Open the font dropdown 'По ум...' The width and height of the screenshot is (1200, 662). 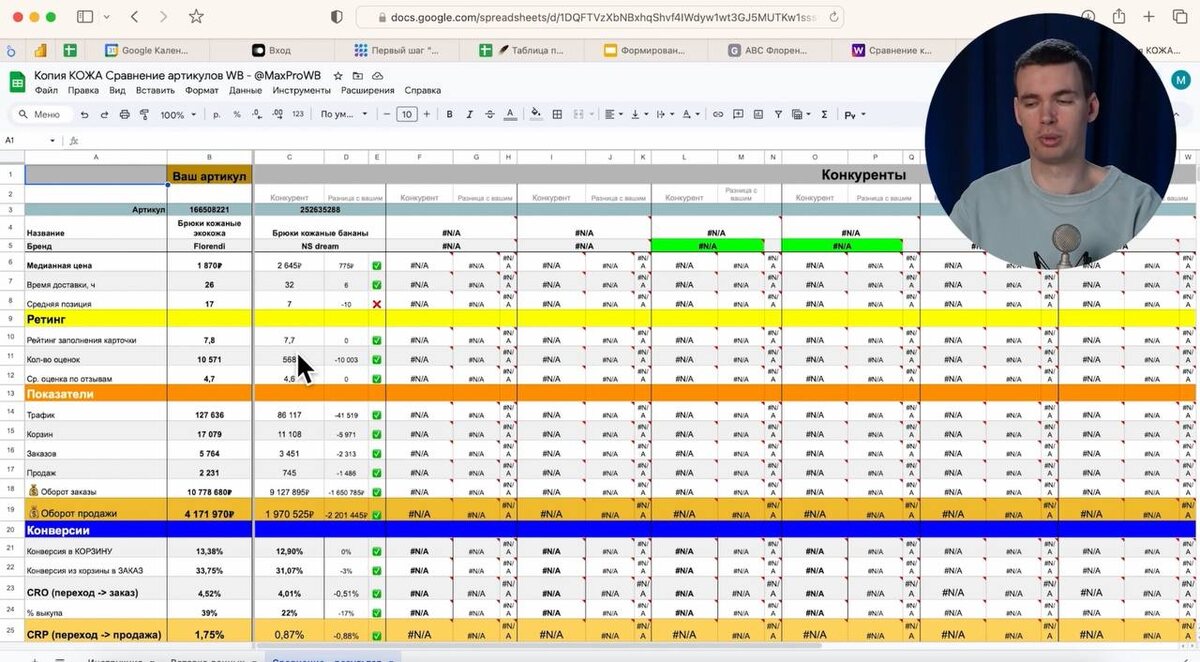point(344,115)
